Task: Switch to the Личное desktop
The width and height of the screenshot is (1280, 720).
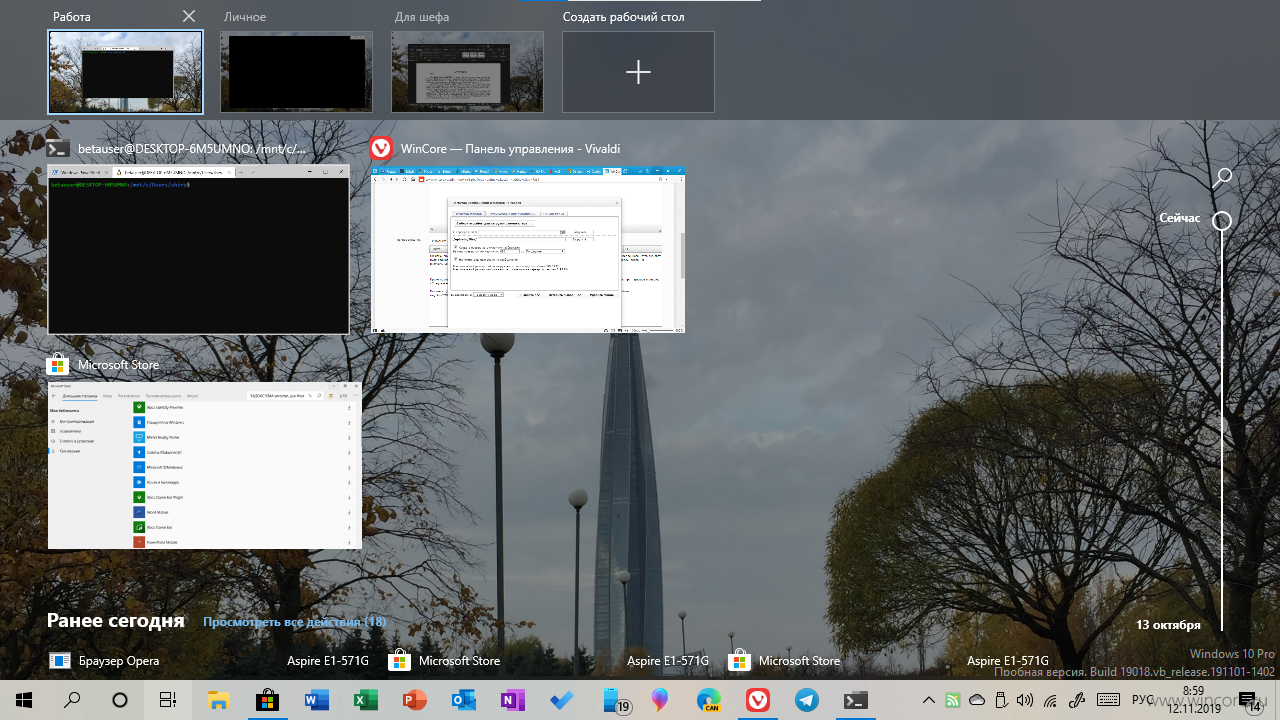Action: pos(296,72)
